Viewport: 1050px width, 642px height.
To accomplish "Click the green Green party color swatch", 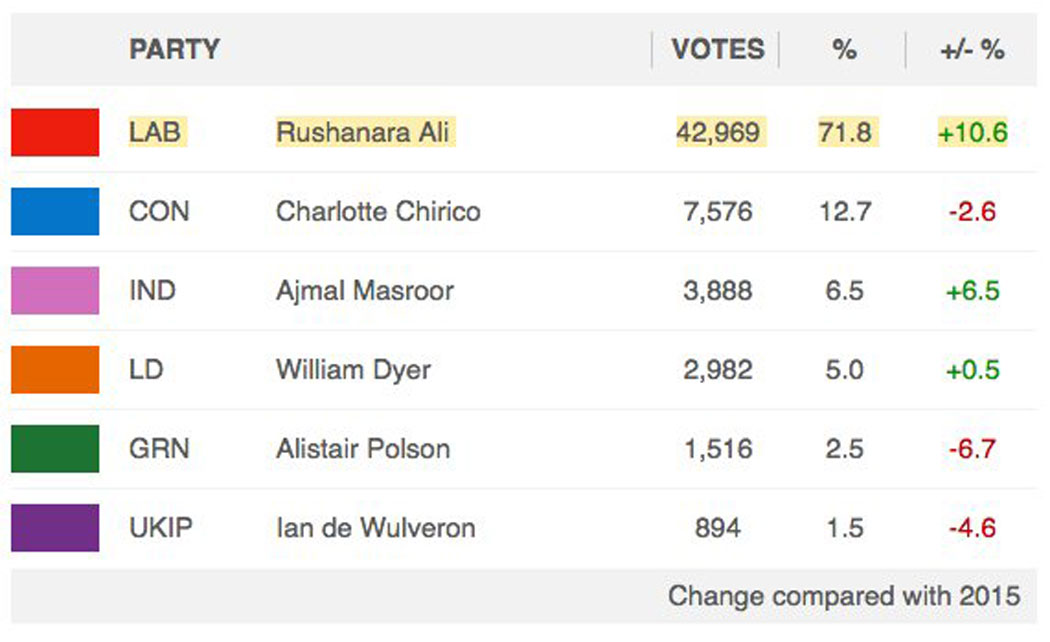I will 55,448.
